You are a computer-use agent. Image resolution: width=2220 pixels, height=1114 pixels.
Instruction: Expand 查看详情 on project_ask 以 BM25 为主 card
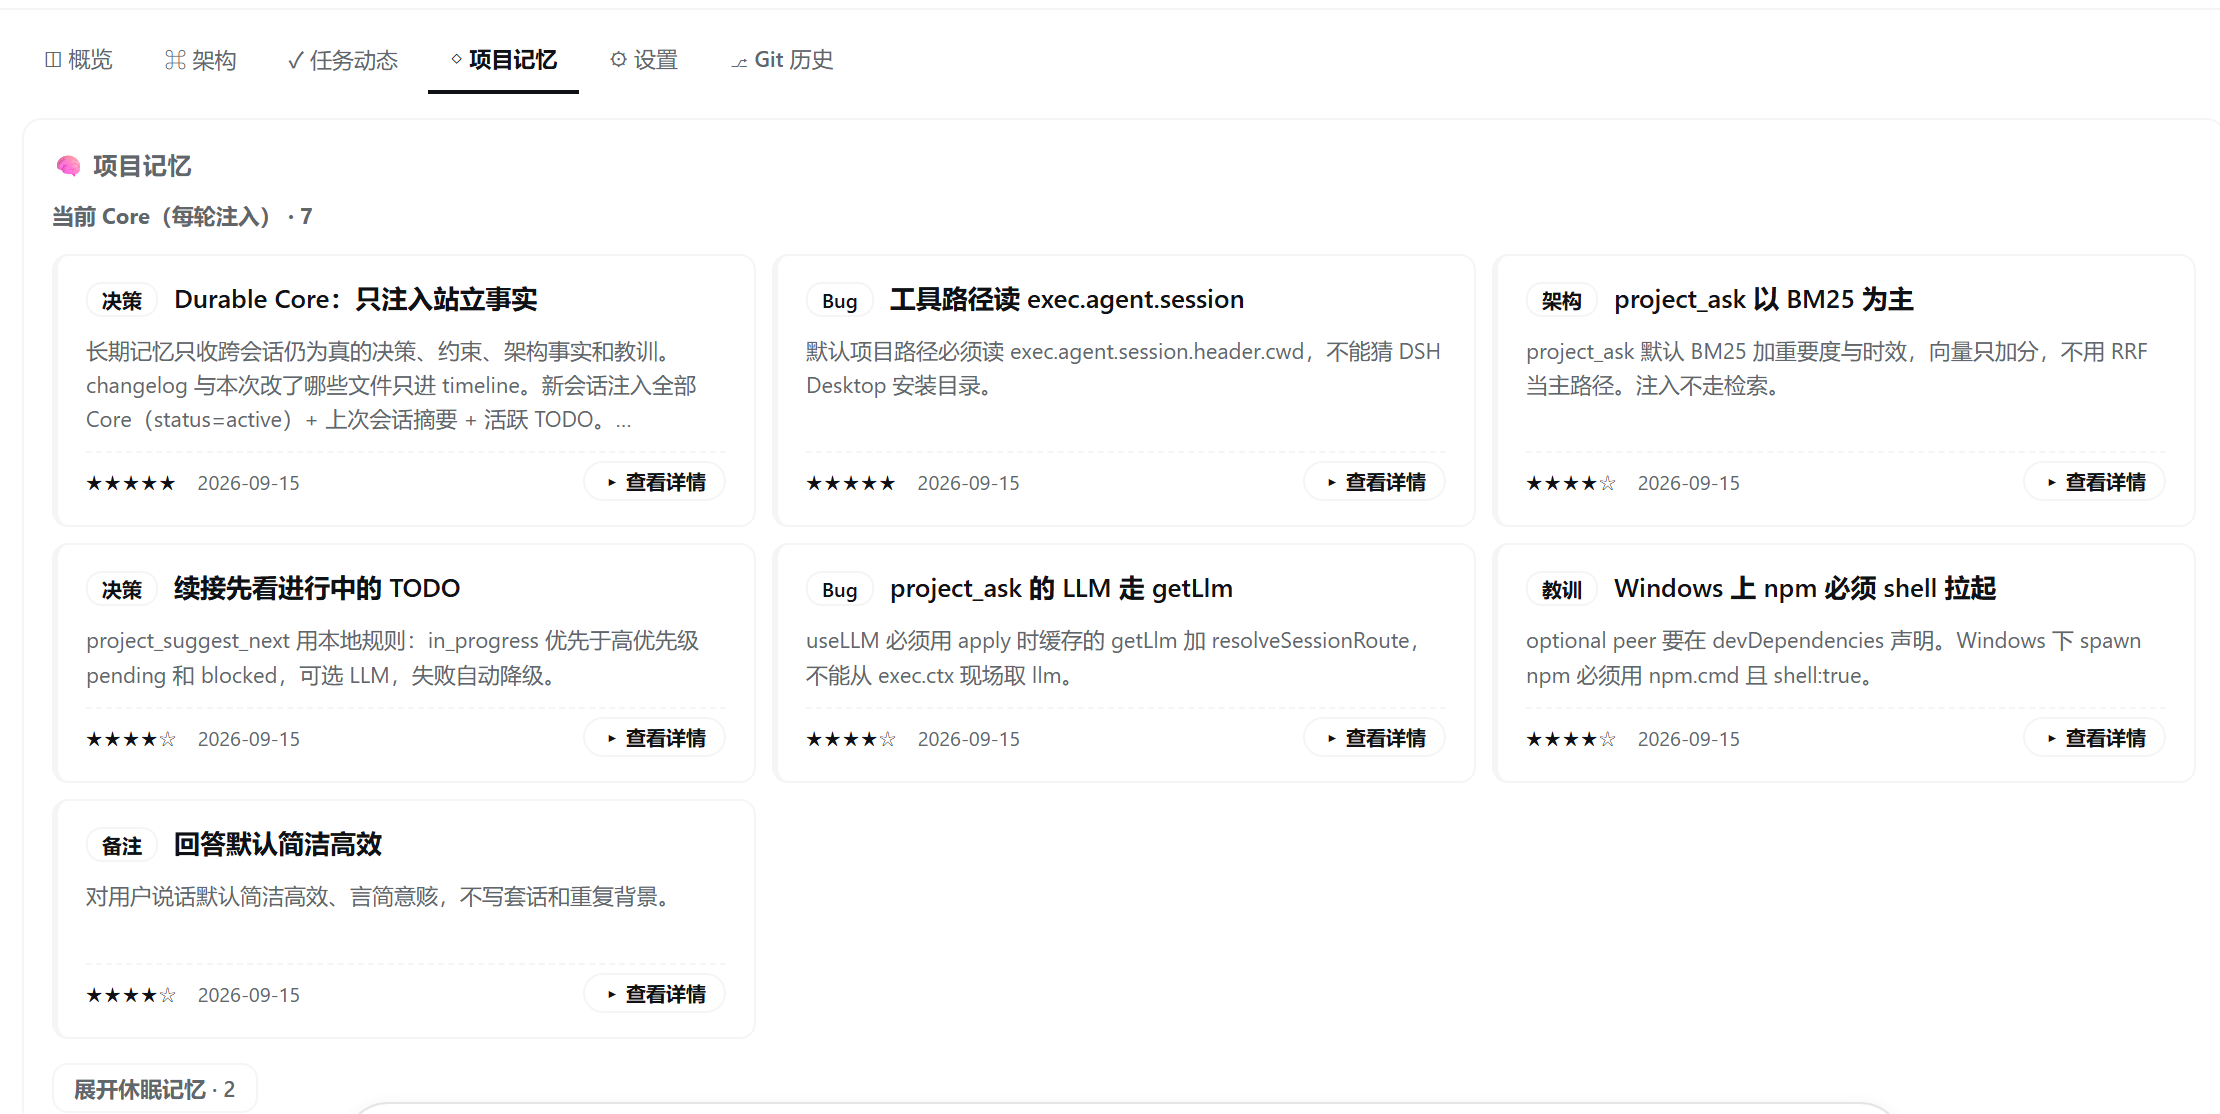(2095, 482)
